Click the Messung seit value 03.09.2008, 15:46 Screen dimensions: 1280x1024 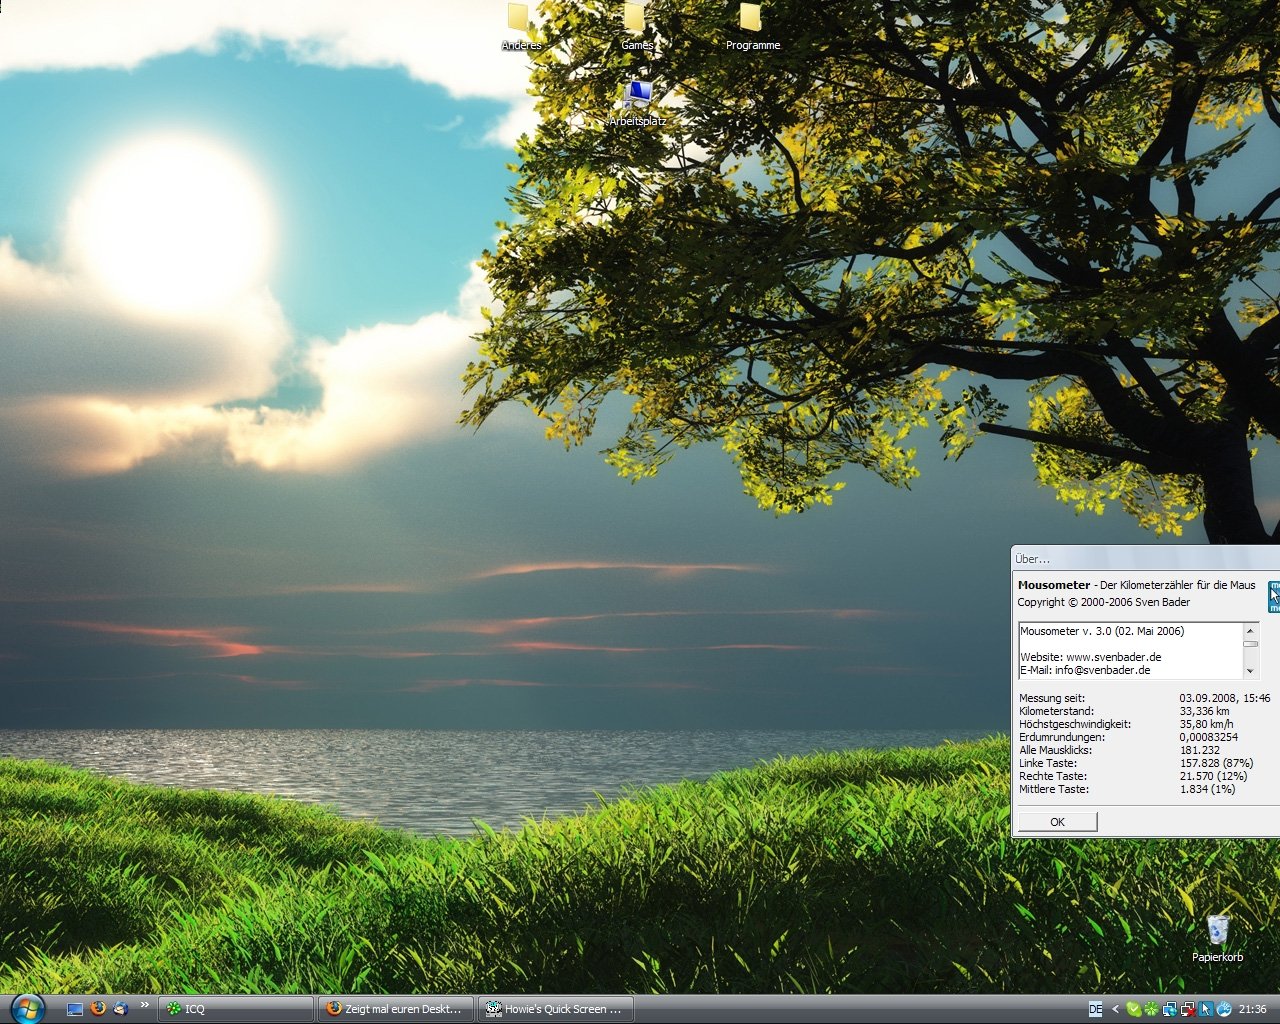point(1225,698)
